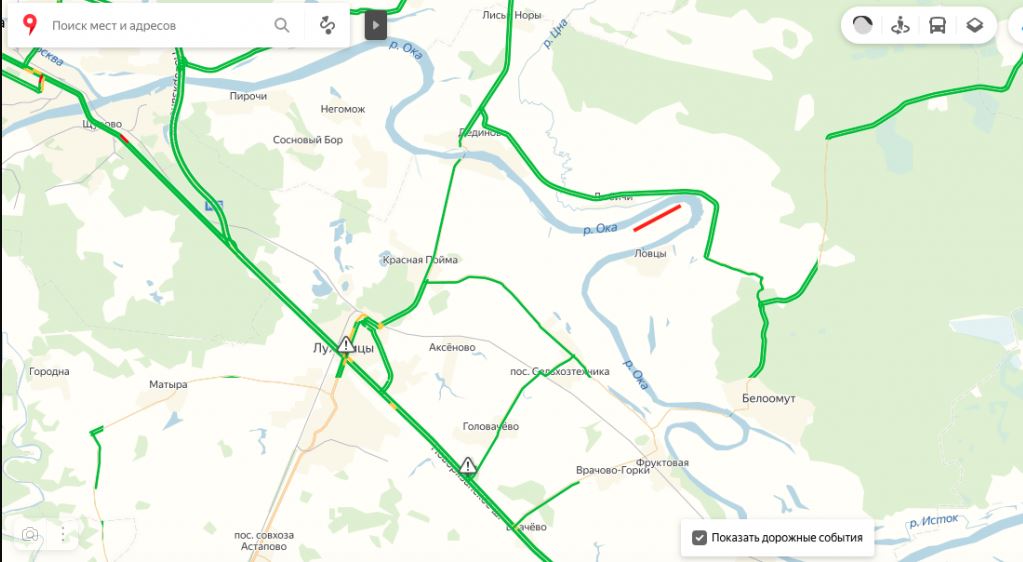Click the camera icon in bottom-left corner
This screenshot has height=562, width=1023.
pyautogui.click(x=30, y=535)
